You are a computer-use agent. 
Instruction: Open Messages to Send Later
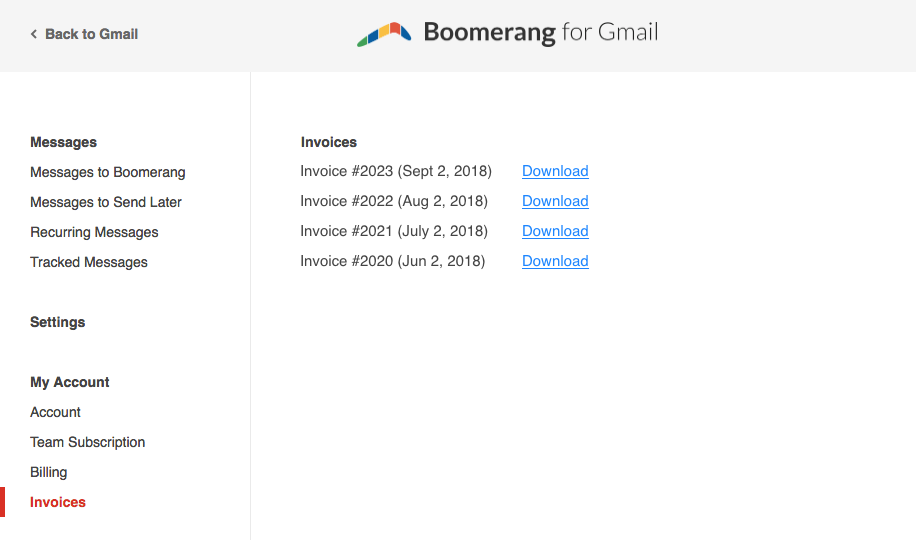(106, 202)
